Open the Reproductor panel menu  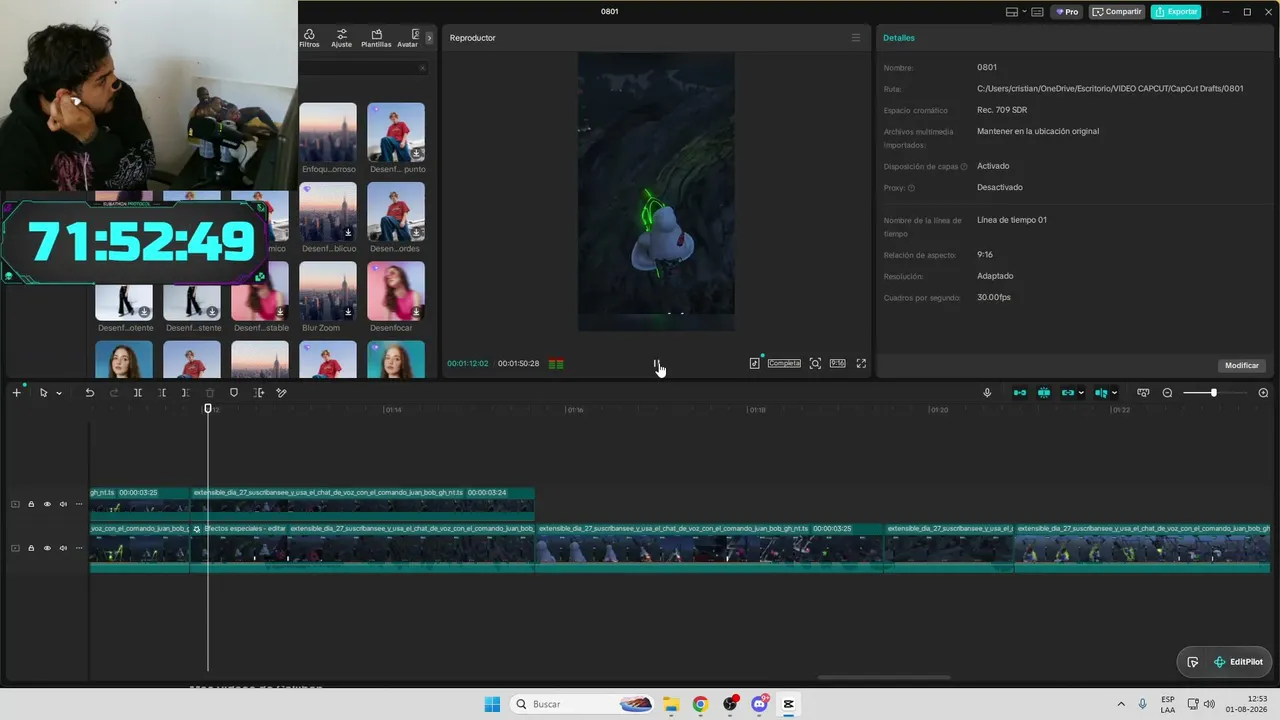pyautogui.click(x=855, y=38)
